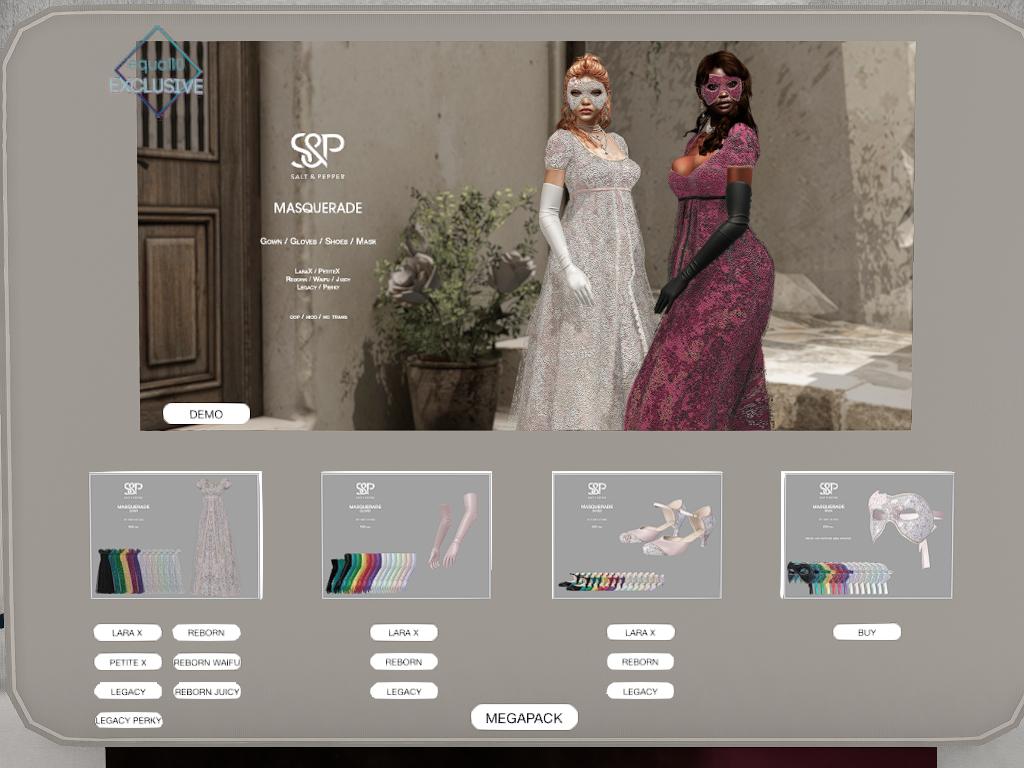Viewport: 1024px width, 768px height.
Task: Choose LEGACY under the gown
Action: (127, 691)
